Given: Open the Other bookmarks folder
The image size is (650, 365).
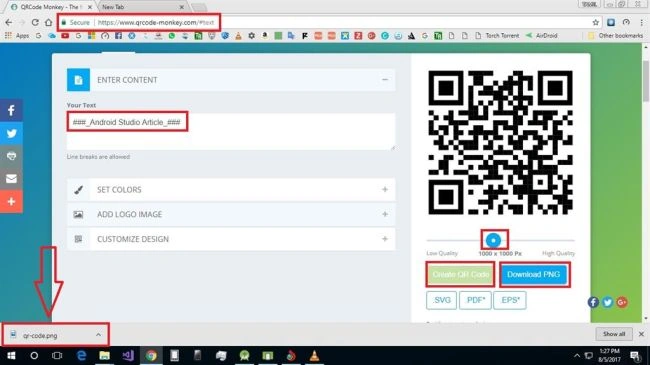Looking at the screenshot, I should tap(616, 36).
